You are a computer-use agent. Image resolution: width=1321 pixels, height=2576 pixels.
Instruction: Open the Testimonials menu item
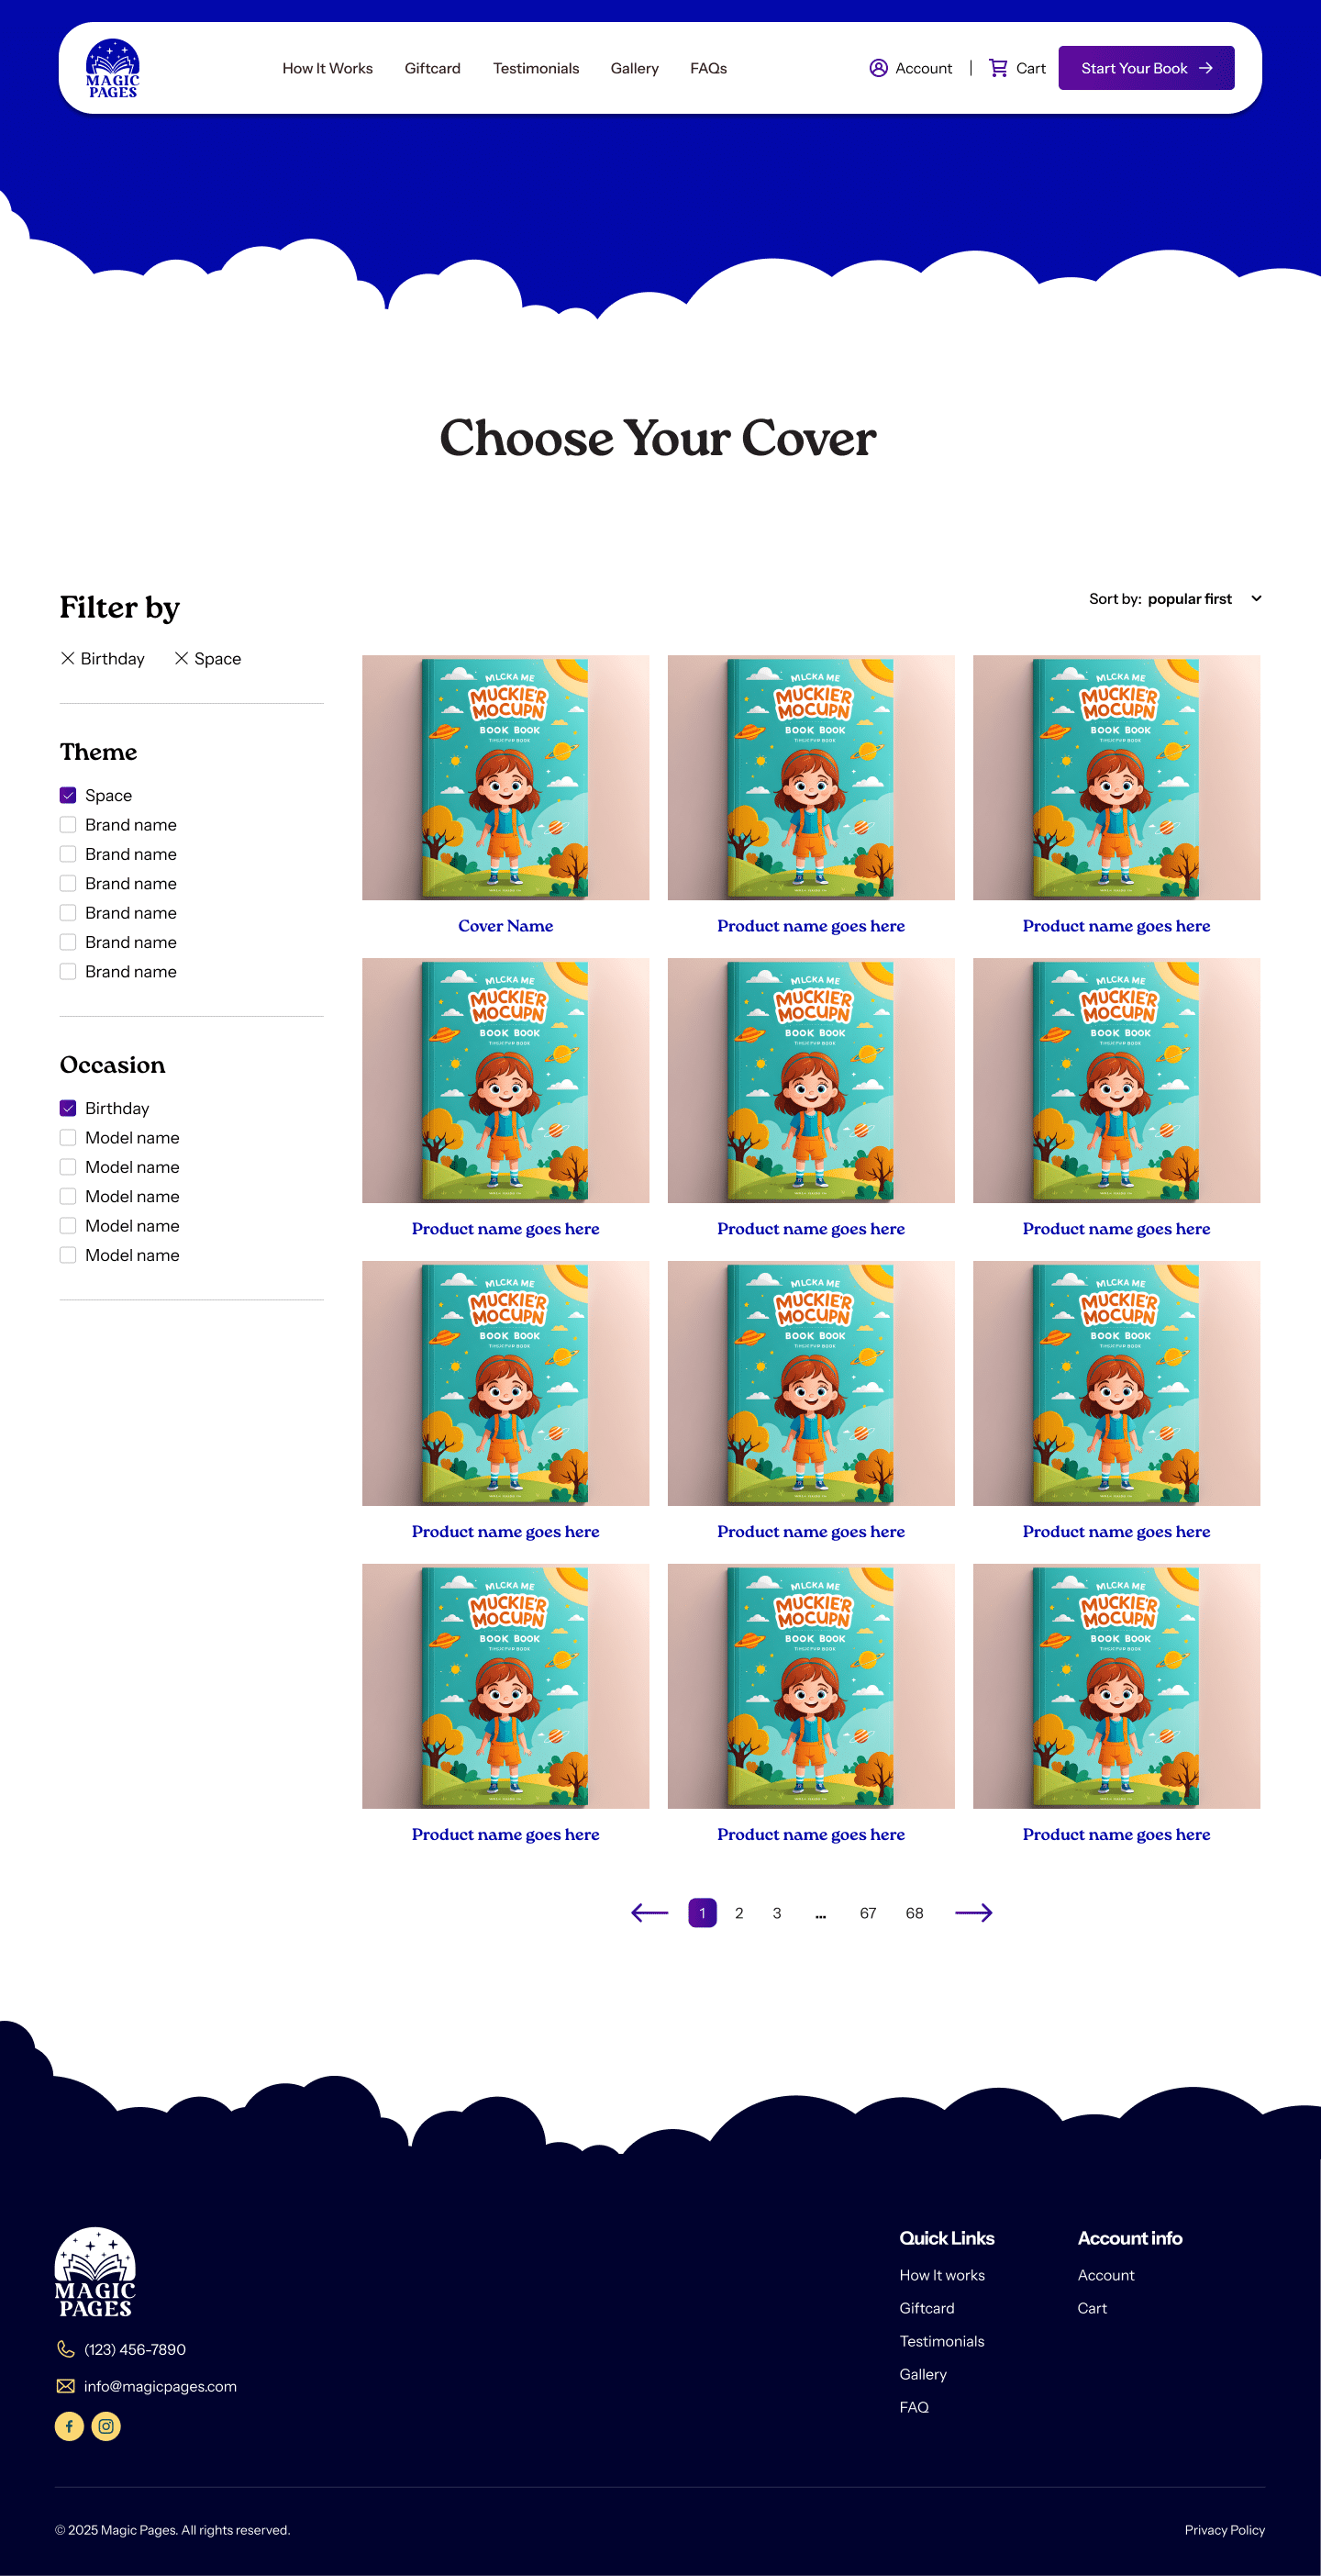click(536, 68)
